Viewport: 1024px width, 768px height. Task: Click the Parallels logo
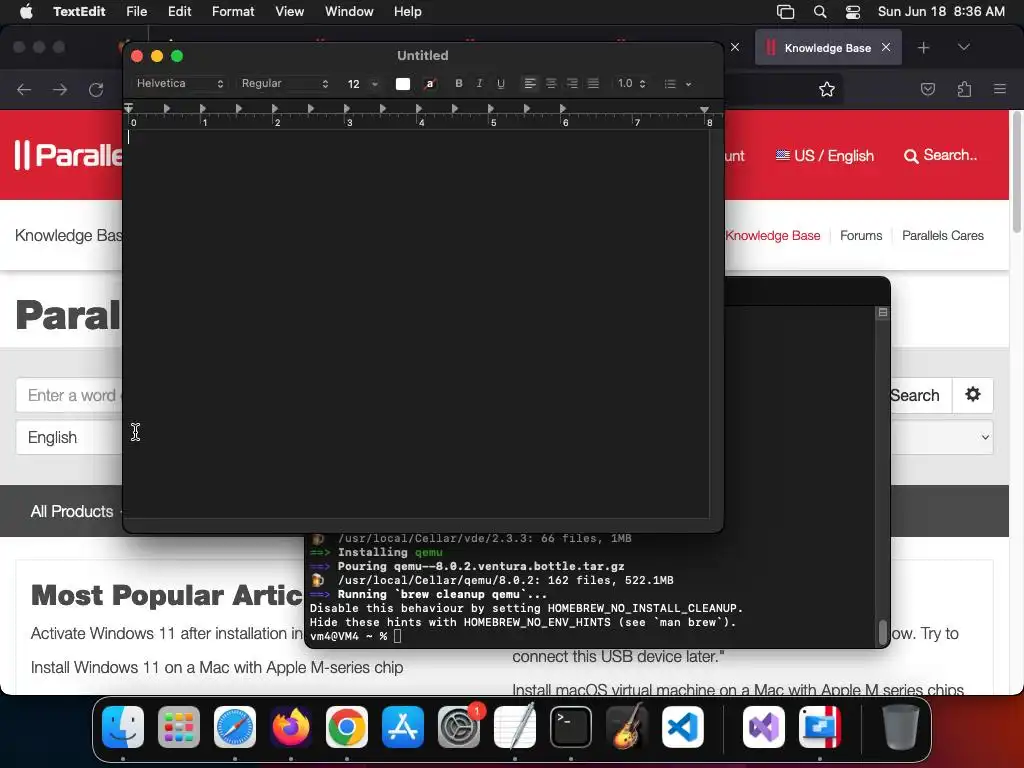(x=69, y=155)
